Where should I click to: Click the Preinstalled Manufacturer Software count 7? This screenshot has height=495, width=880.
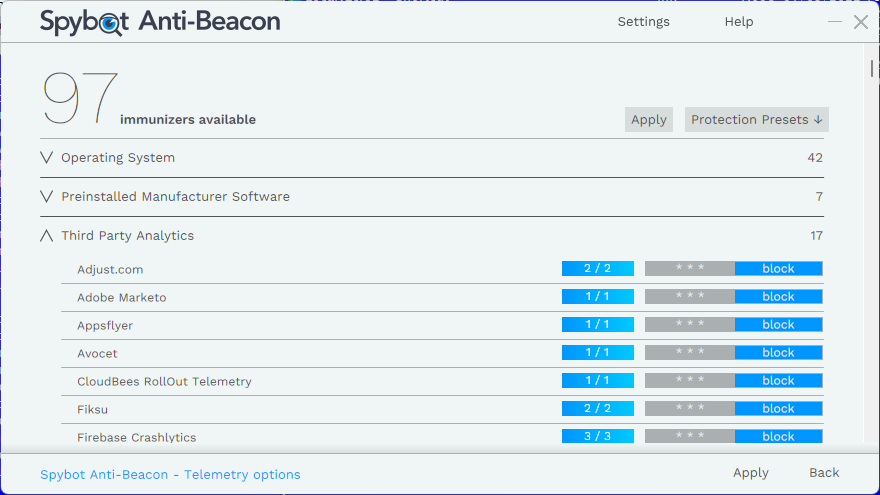pyautogui.click(x=819, y=196)
